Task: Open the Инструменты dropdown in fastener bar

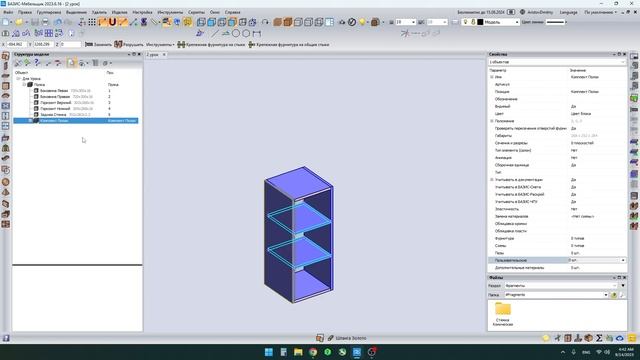Action: click(160, 44)
